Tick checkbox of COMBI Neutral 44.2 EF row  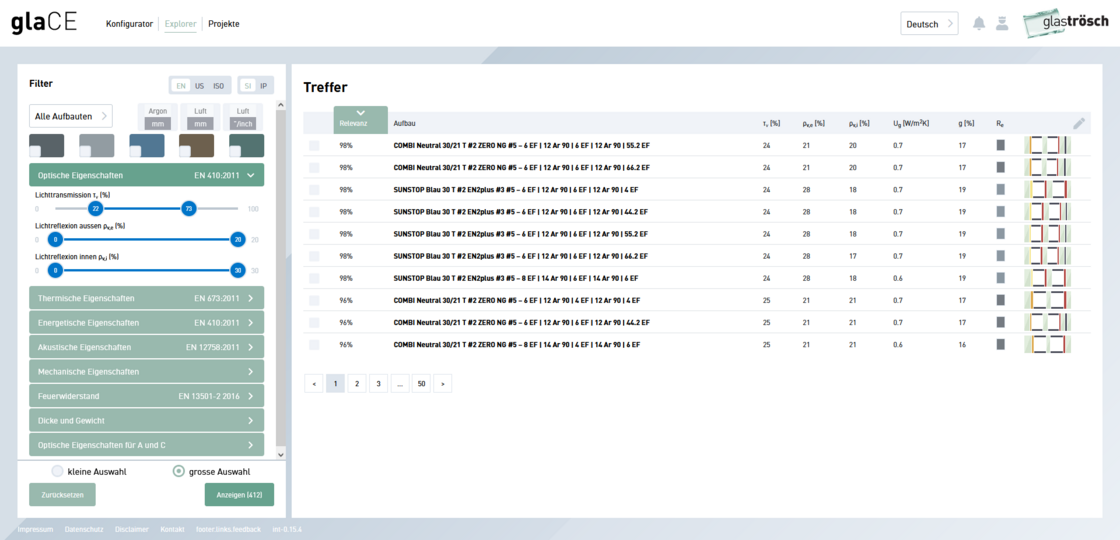[x=314, y=322]
